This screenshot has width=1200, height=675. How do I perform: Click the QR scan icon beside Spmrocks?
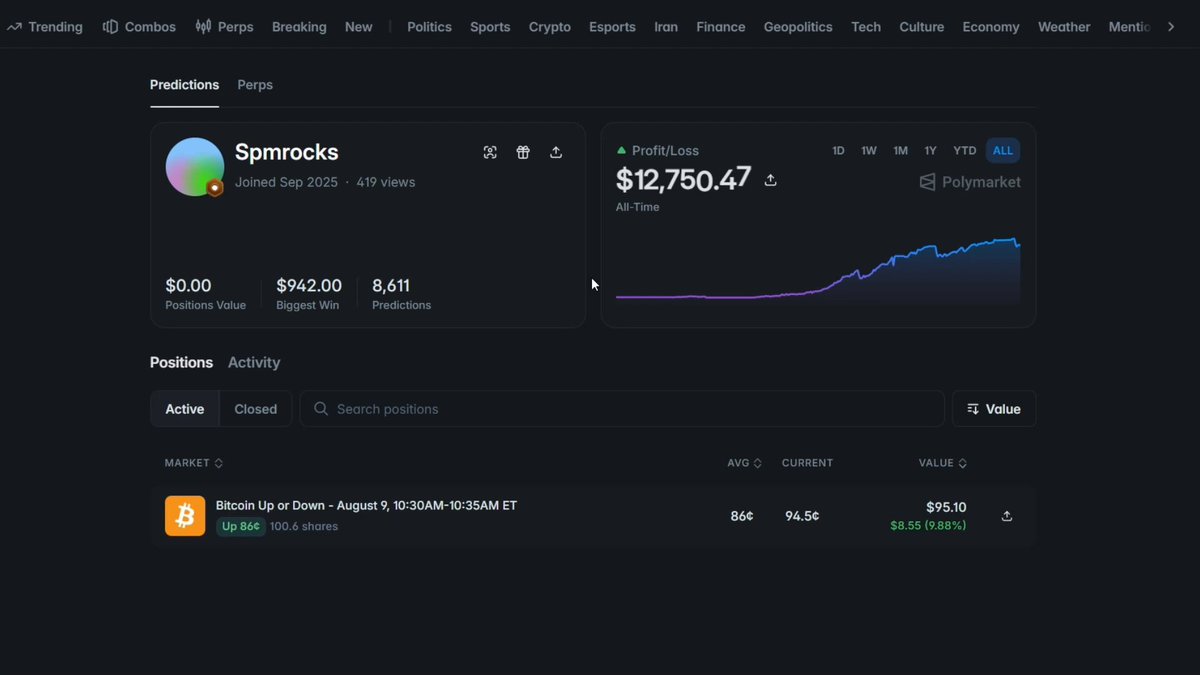pos(490,152)
